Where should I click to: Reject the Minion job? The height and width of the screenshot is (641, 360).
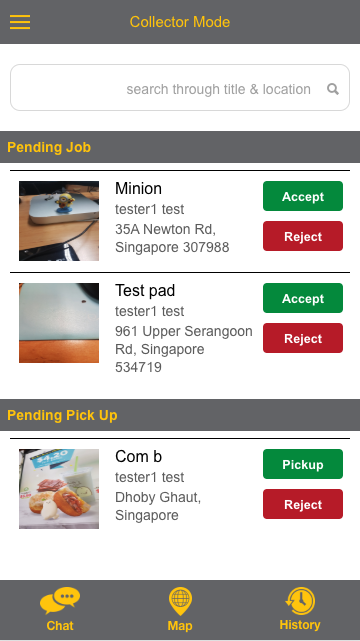click(303, 236)
